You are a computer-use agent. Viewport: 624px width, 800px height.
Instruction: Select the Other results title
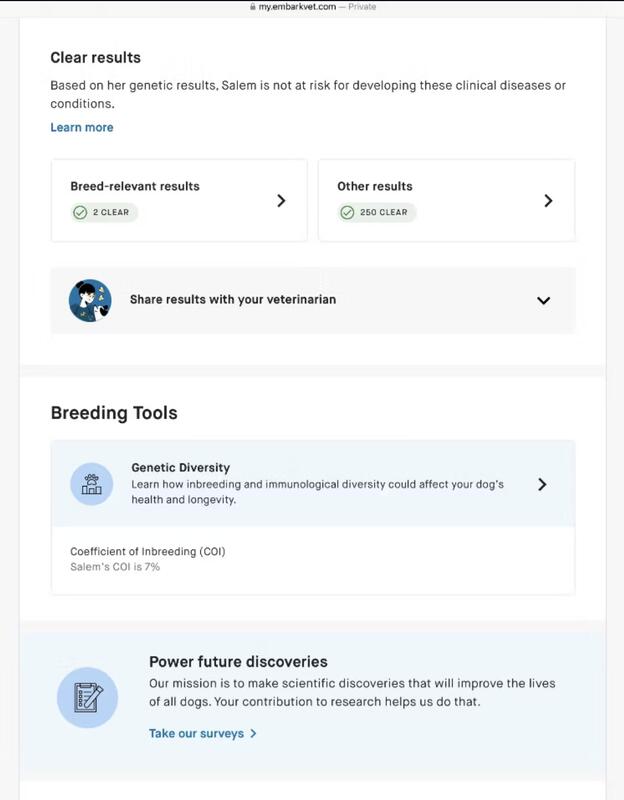coord(375,186)
